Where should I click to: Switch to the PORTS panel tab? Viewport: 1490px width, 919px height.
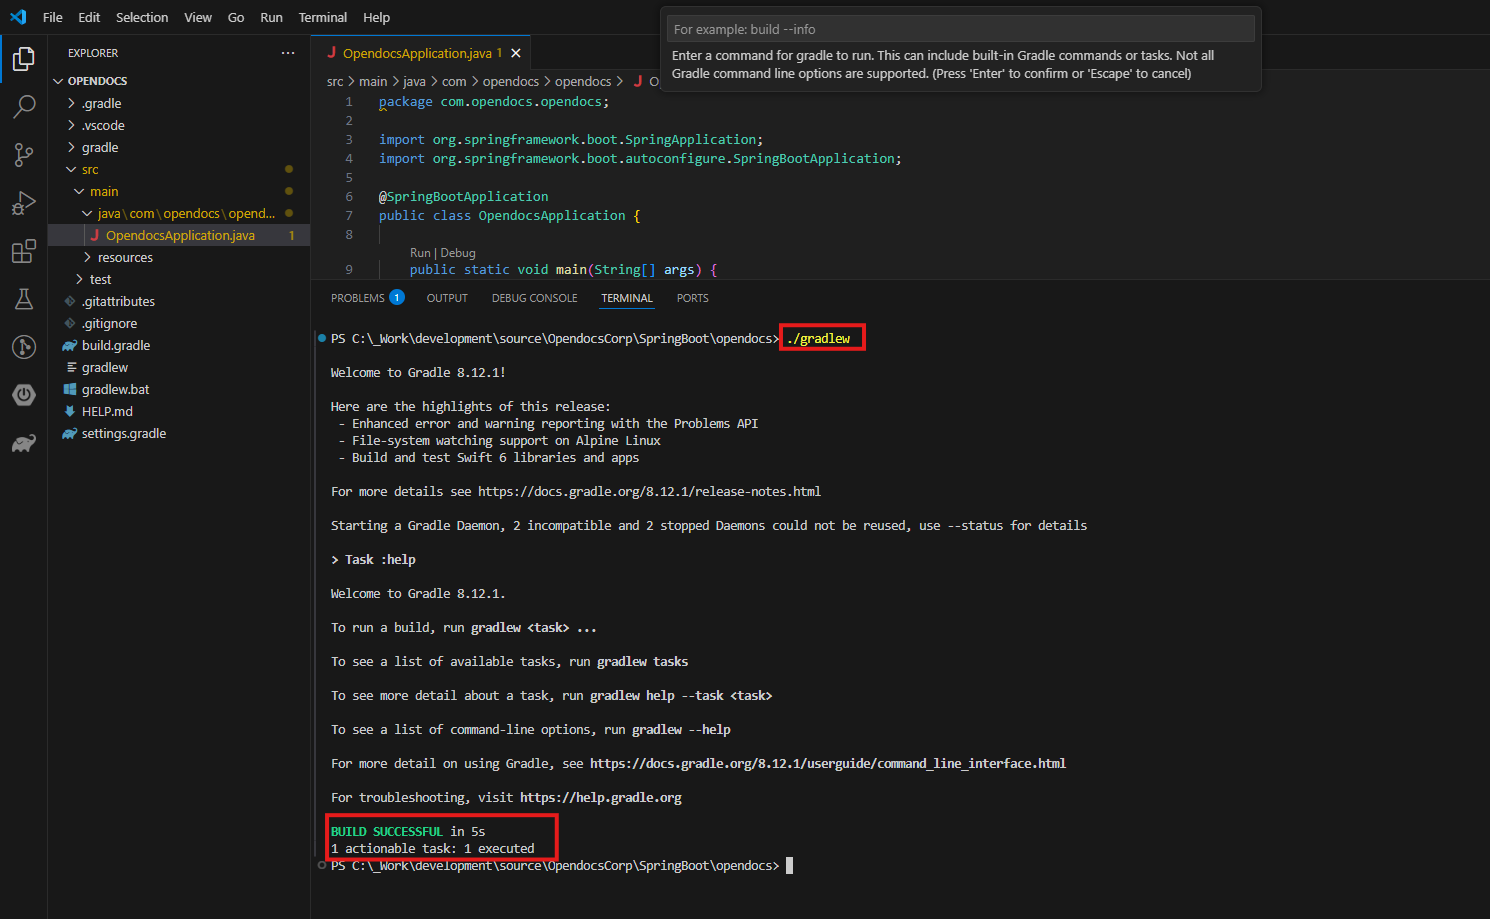coord(692,298)
